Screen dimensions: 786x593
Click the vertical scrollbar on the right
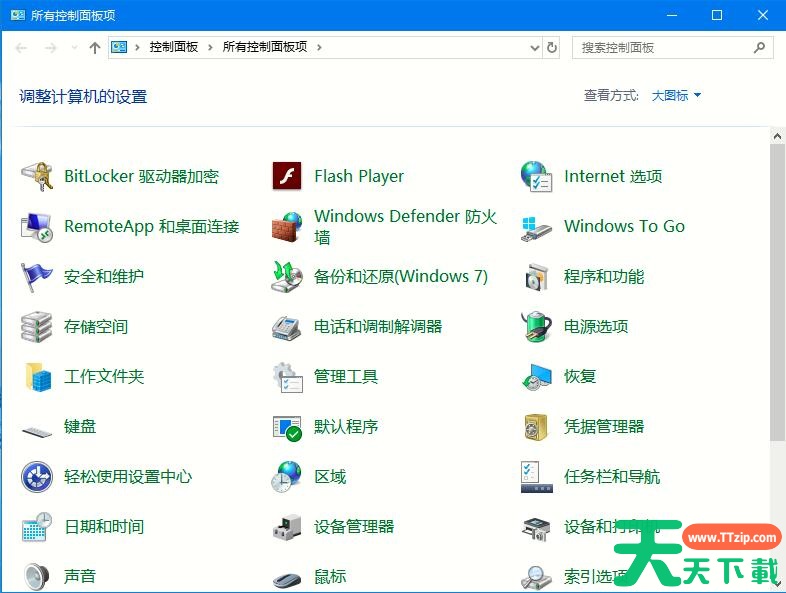coord(777,290)
